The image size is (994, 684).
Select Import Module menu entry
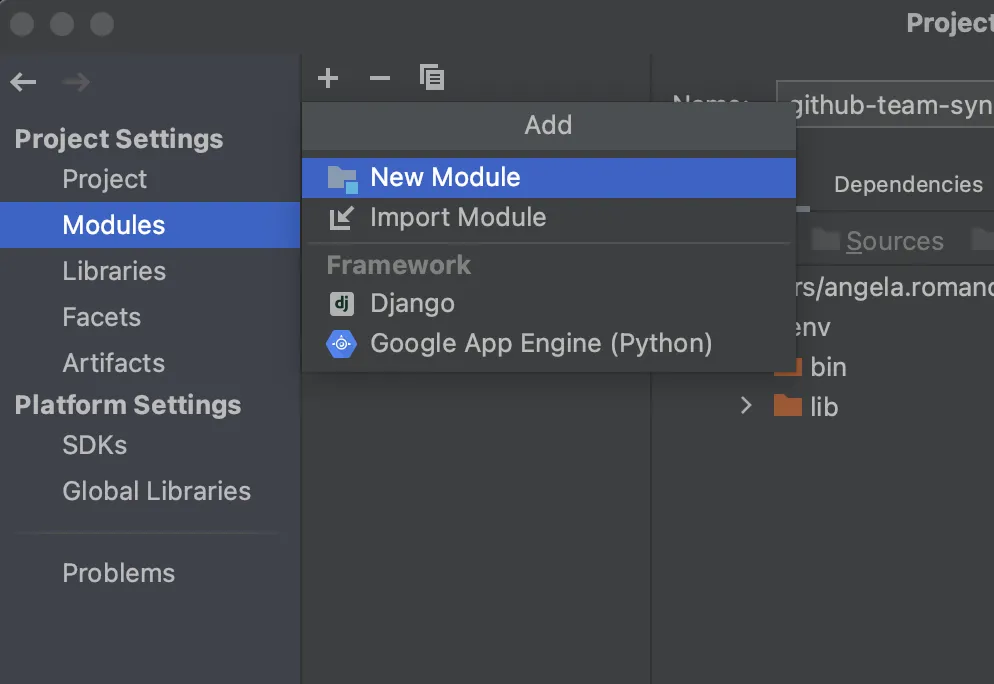coord(458,217)
